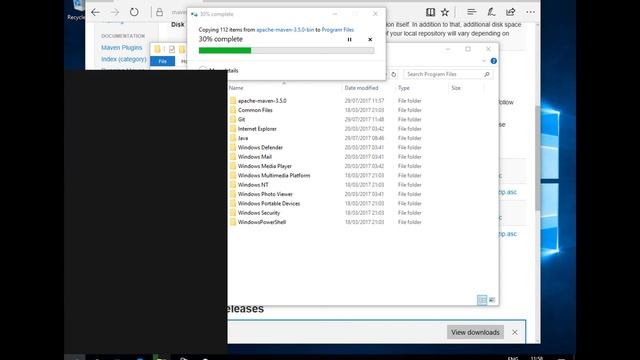Click the Explorer quick access properties icon

click(x=172, y=49)
